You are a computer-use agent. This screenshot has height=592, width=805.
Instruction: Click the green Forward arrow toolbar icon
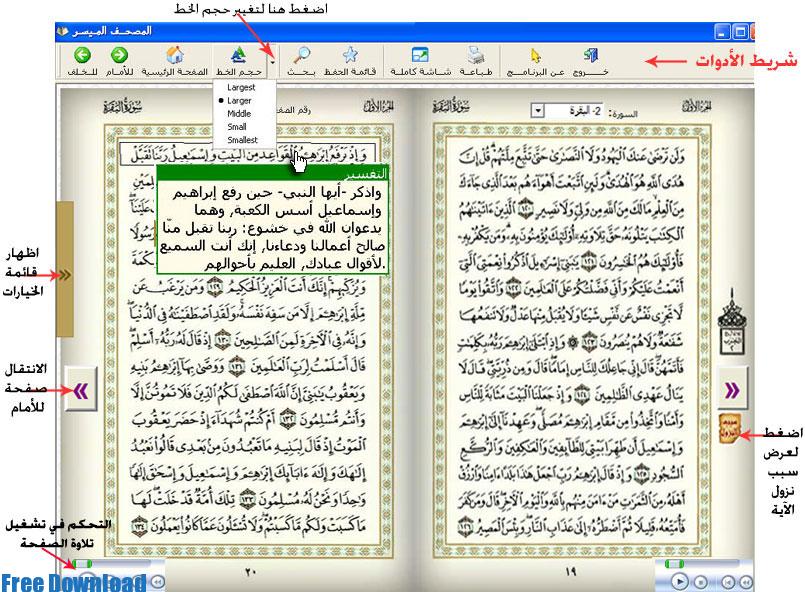point(120,55)
